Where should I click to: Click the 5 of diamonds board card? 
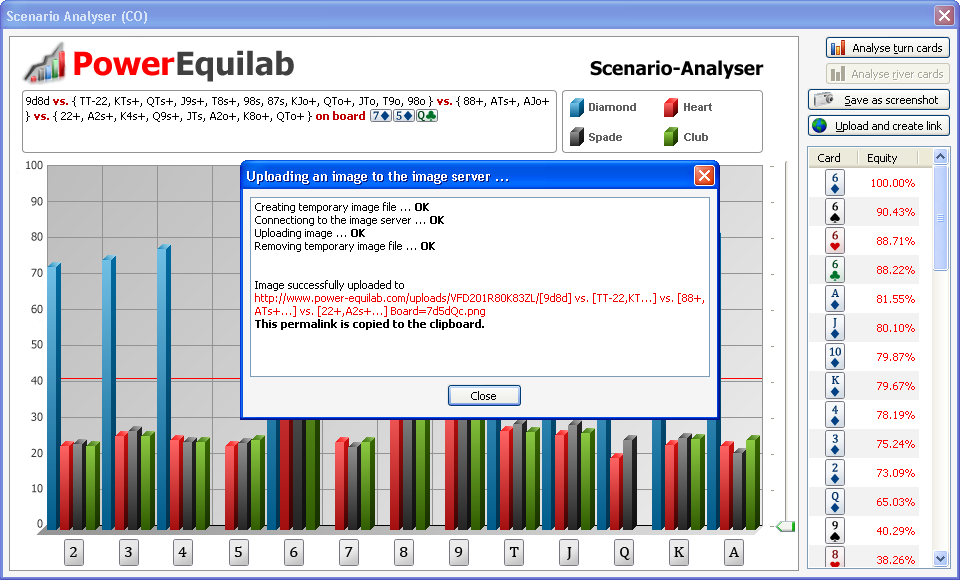pyautogui.click(x=403, y=116)
